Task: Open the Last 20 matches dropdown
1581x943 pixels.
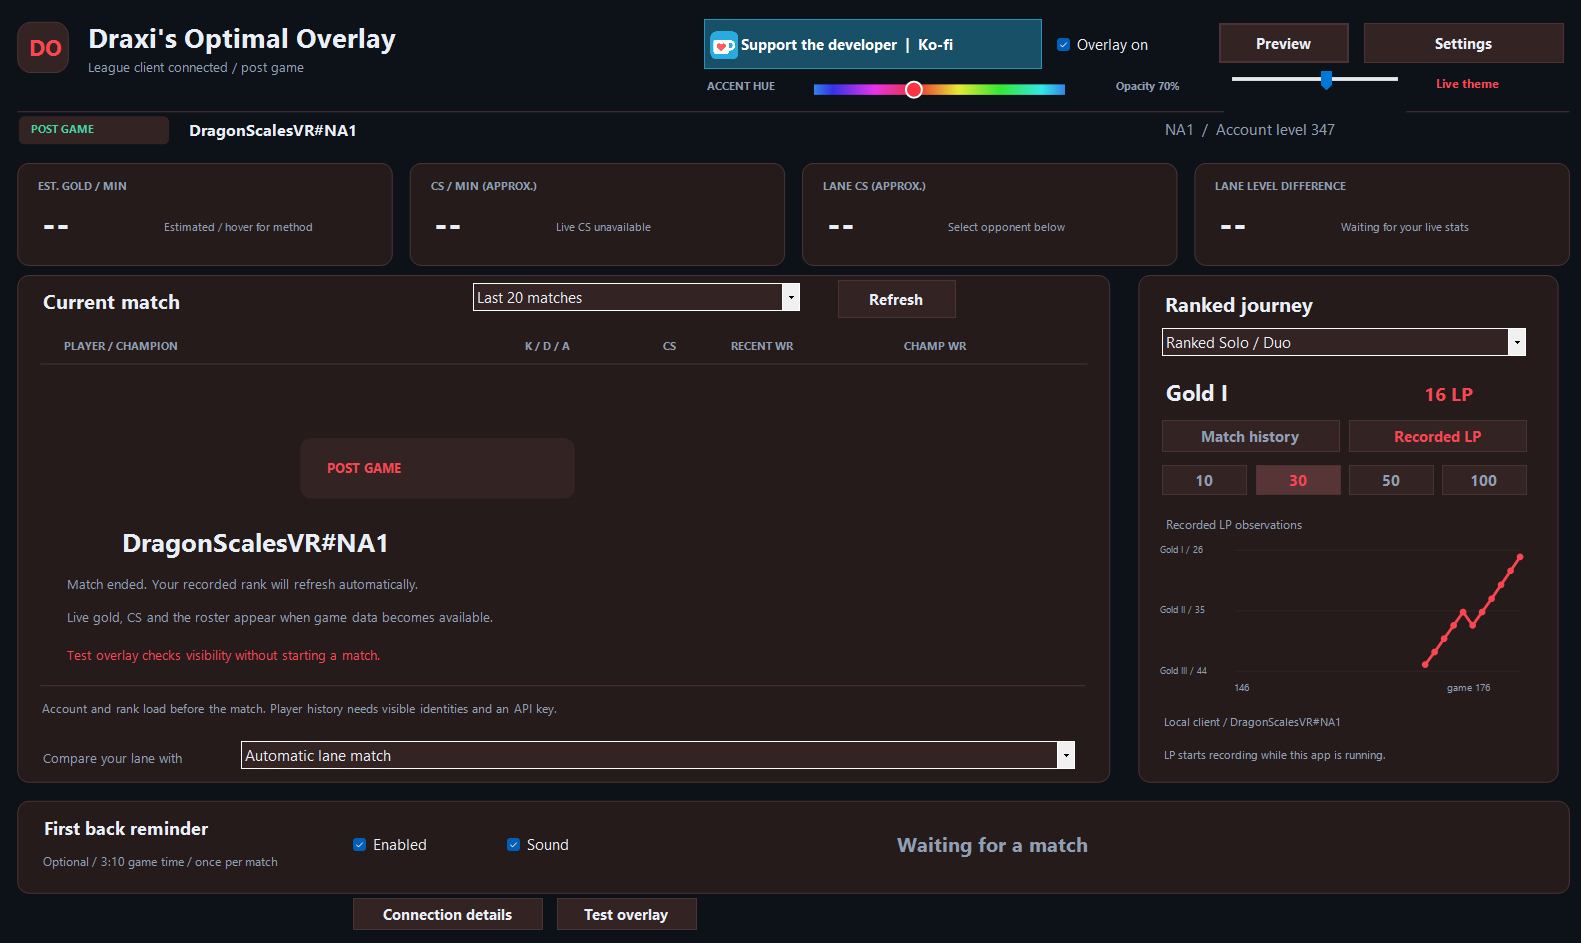Action: pyautogui.click(x=636, y=297)
